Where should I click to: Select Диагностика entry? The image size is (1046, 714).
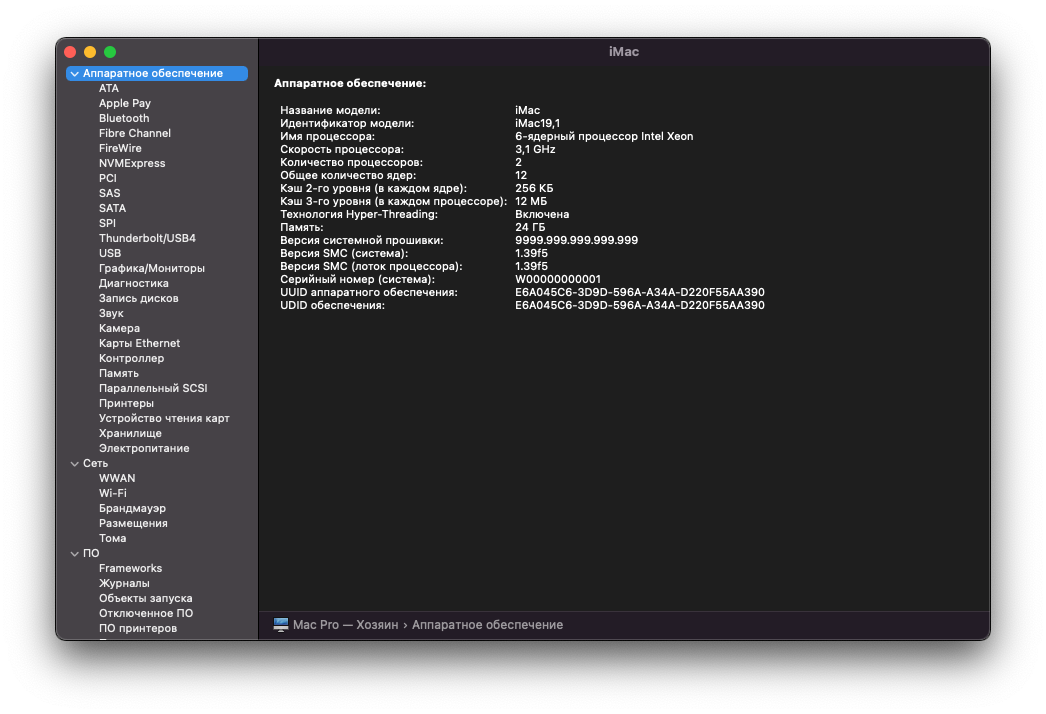(133, 284)
